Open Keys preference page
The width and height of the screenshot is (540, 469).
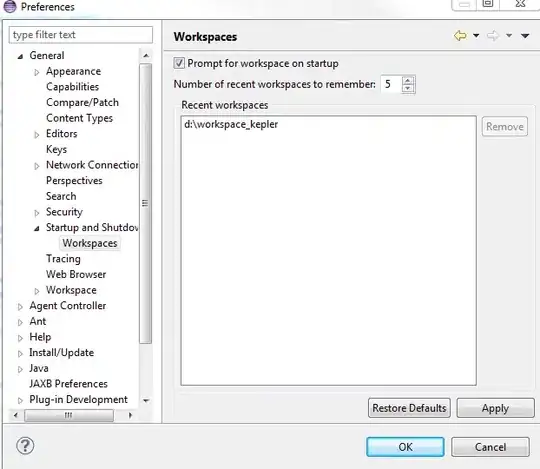point(56,149)
